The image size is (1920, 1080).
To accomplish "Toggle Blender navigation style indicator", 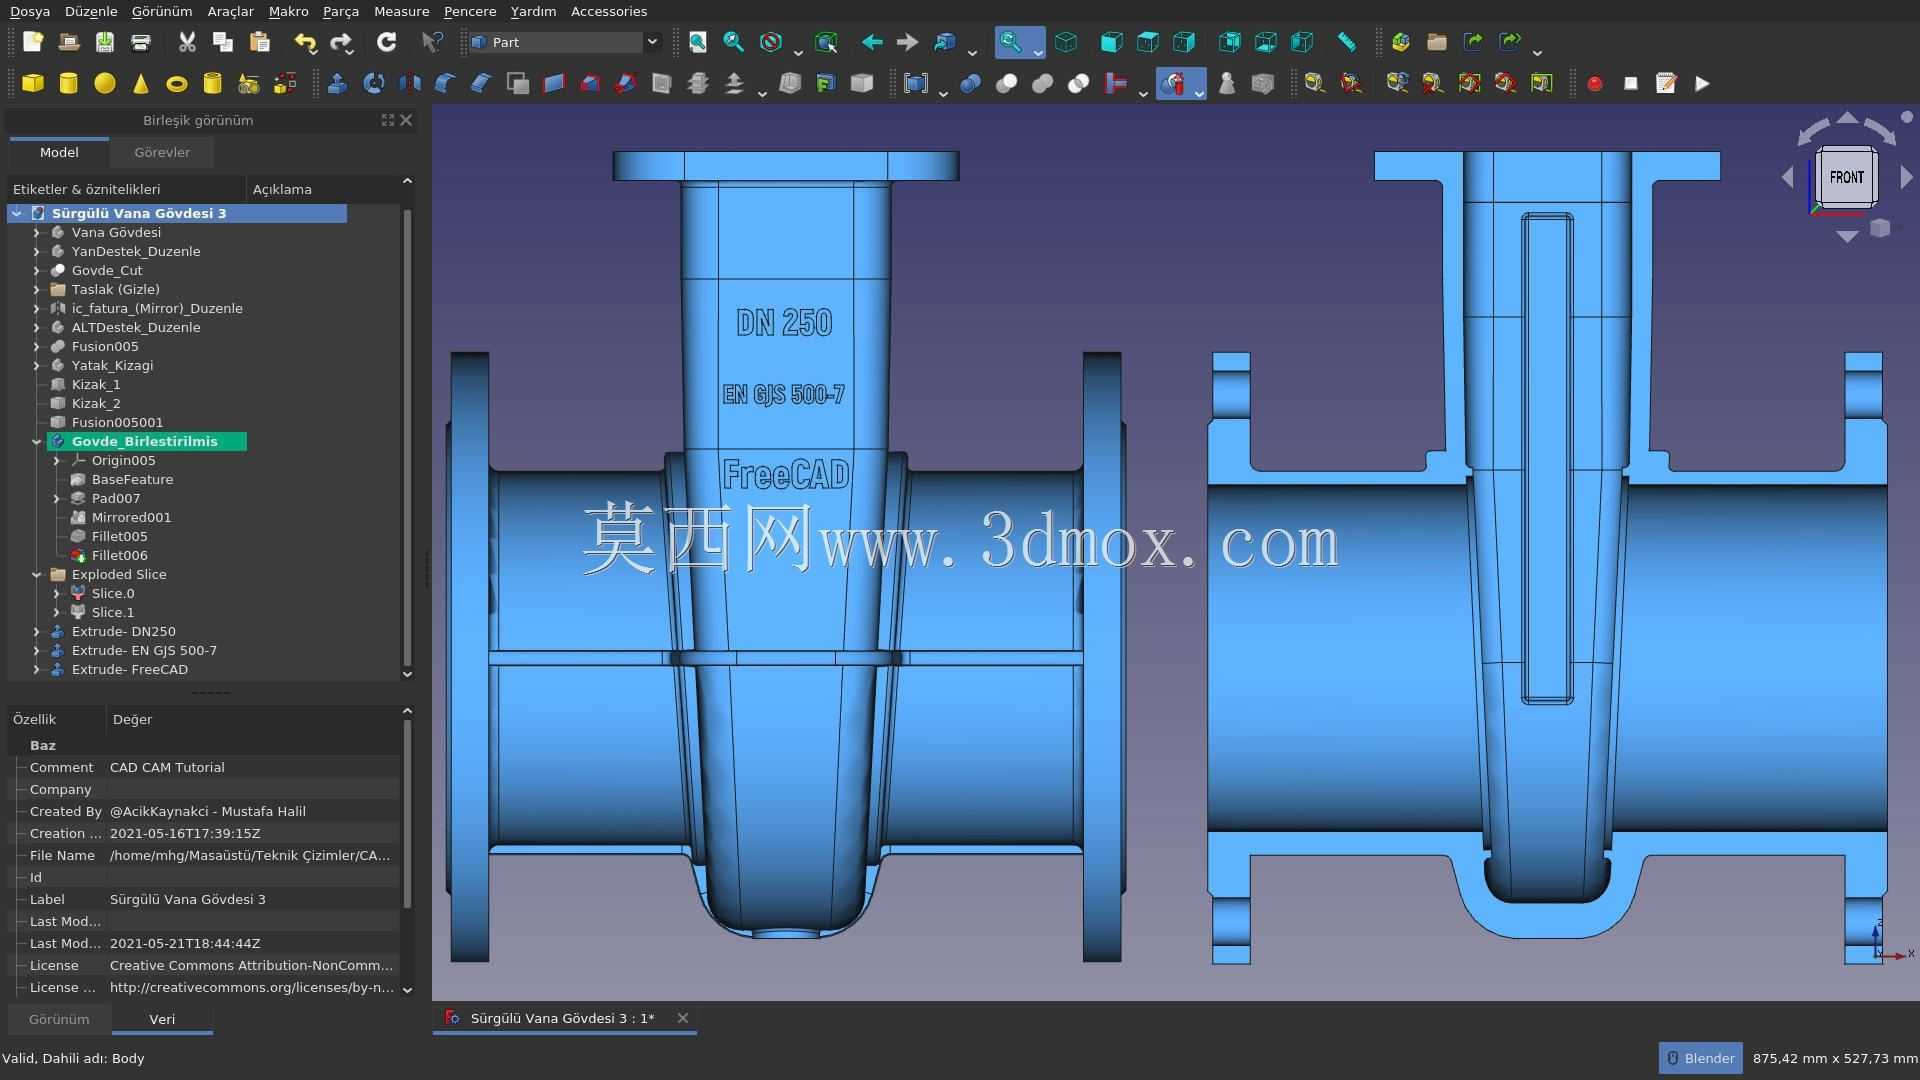I will point(1701,1058).
